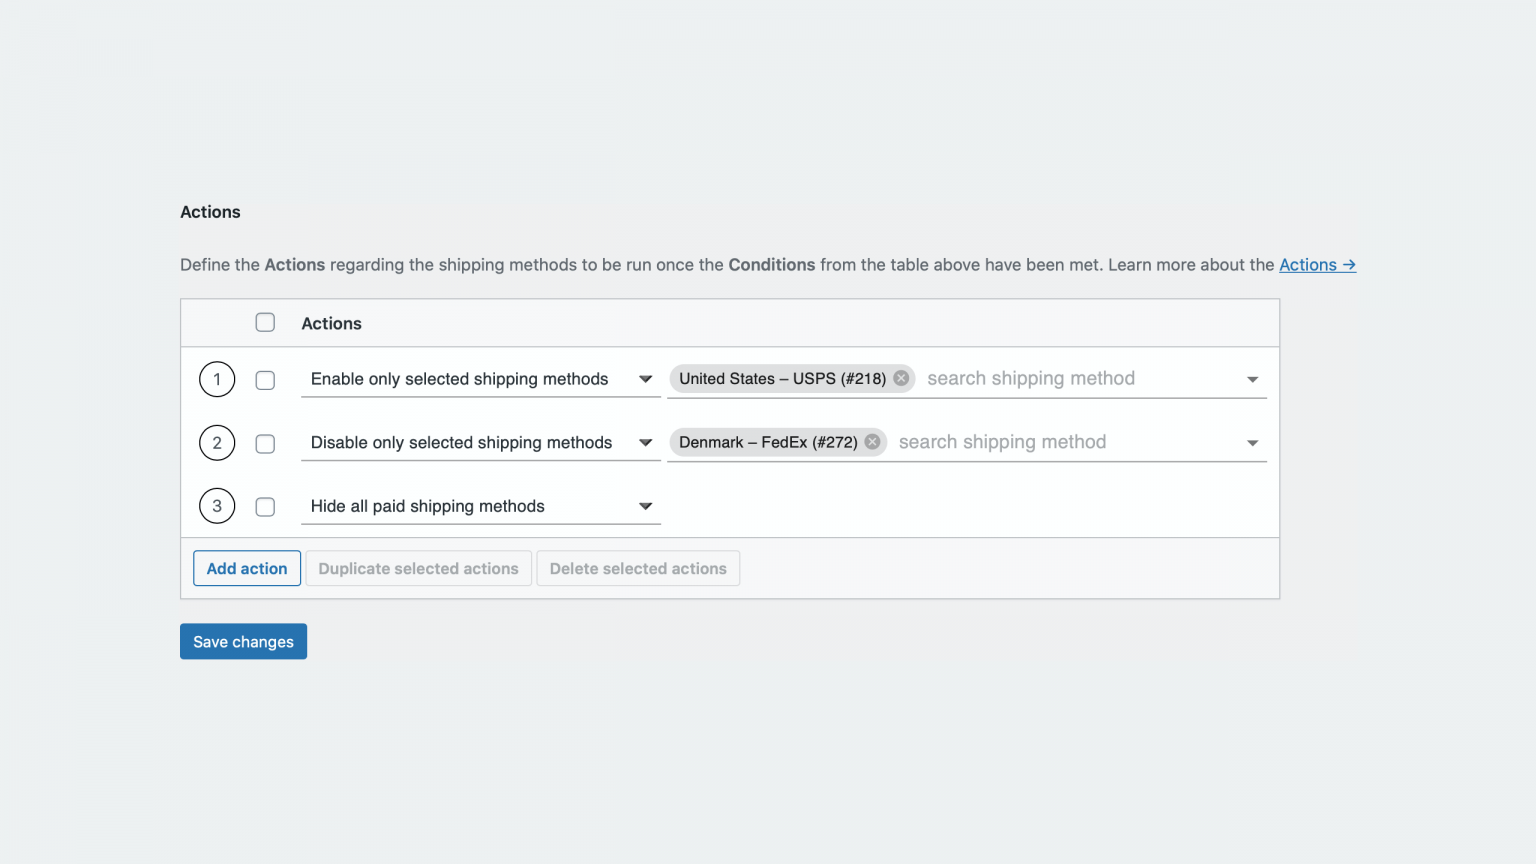
Task: Open the 'Disable only selected shipping methods' dropdown
Action: pyautogui.click(x=646, y=442)
